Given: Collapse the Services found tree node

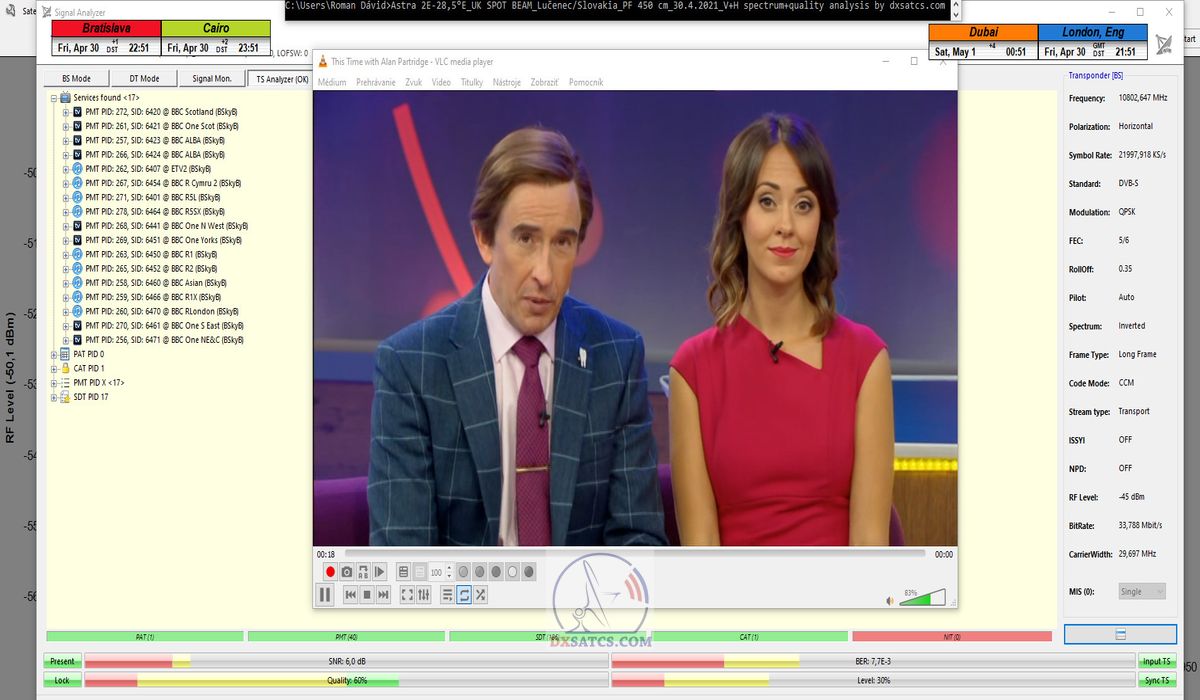Looking at the screenshot, I should click(53, 98).
